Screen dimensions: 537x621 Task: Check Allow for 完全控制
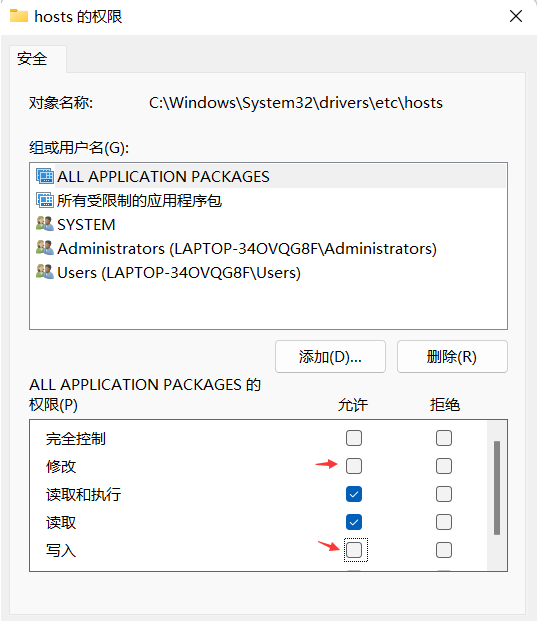pyautogui.click(x=354, y=438)
